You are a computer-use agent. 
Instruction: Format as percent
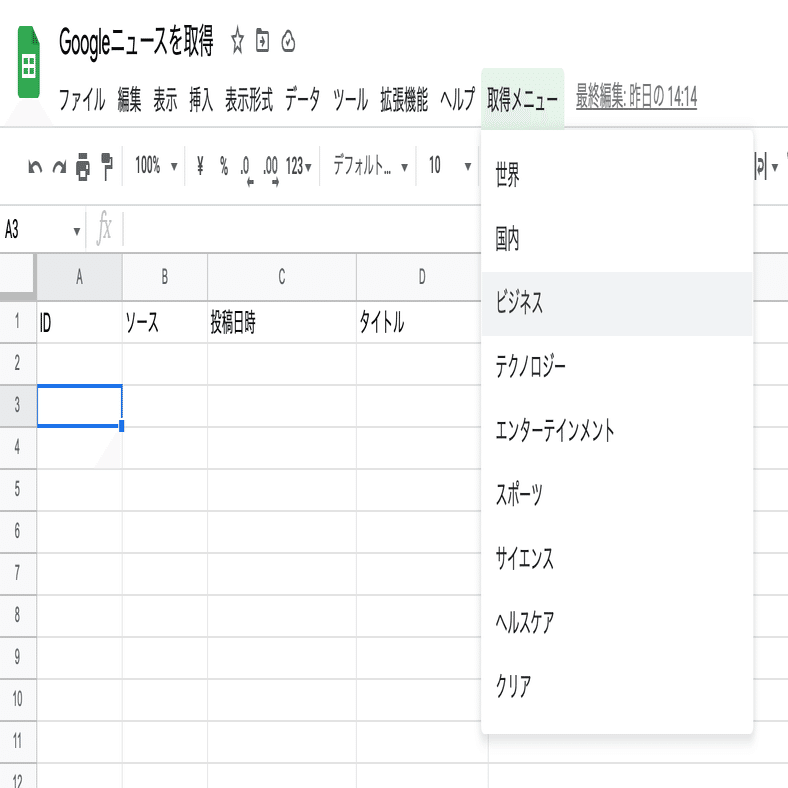point(224,165)
